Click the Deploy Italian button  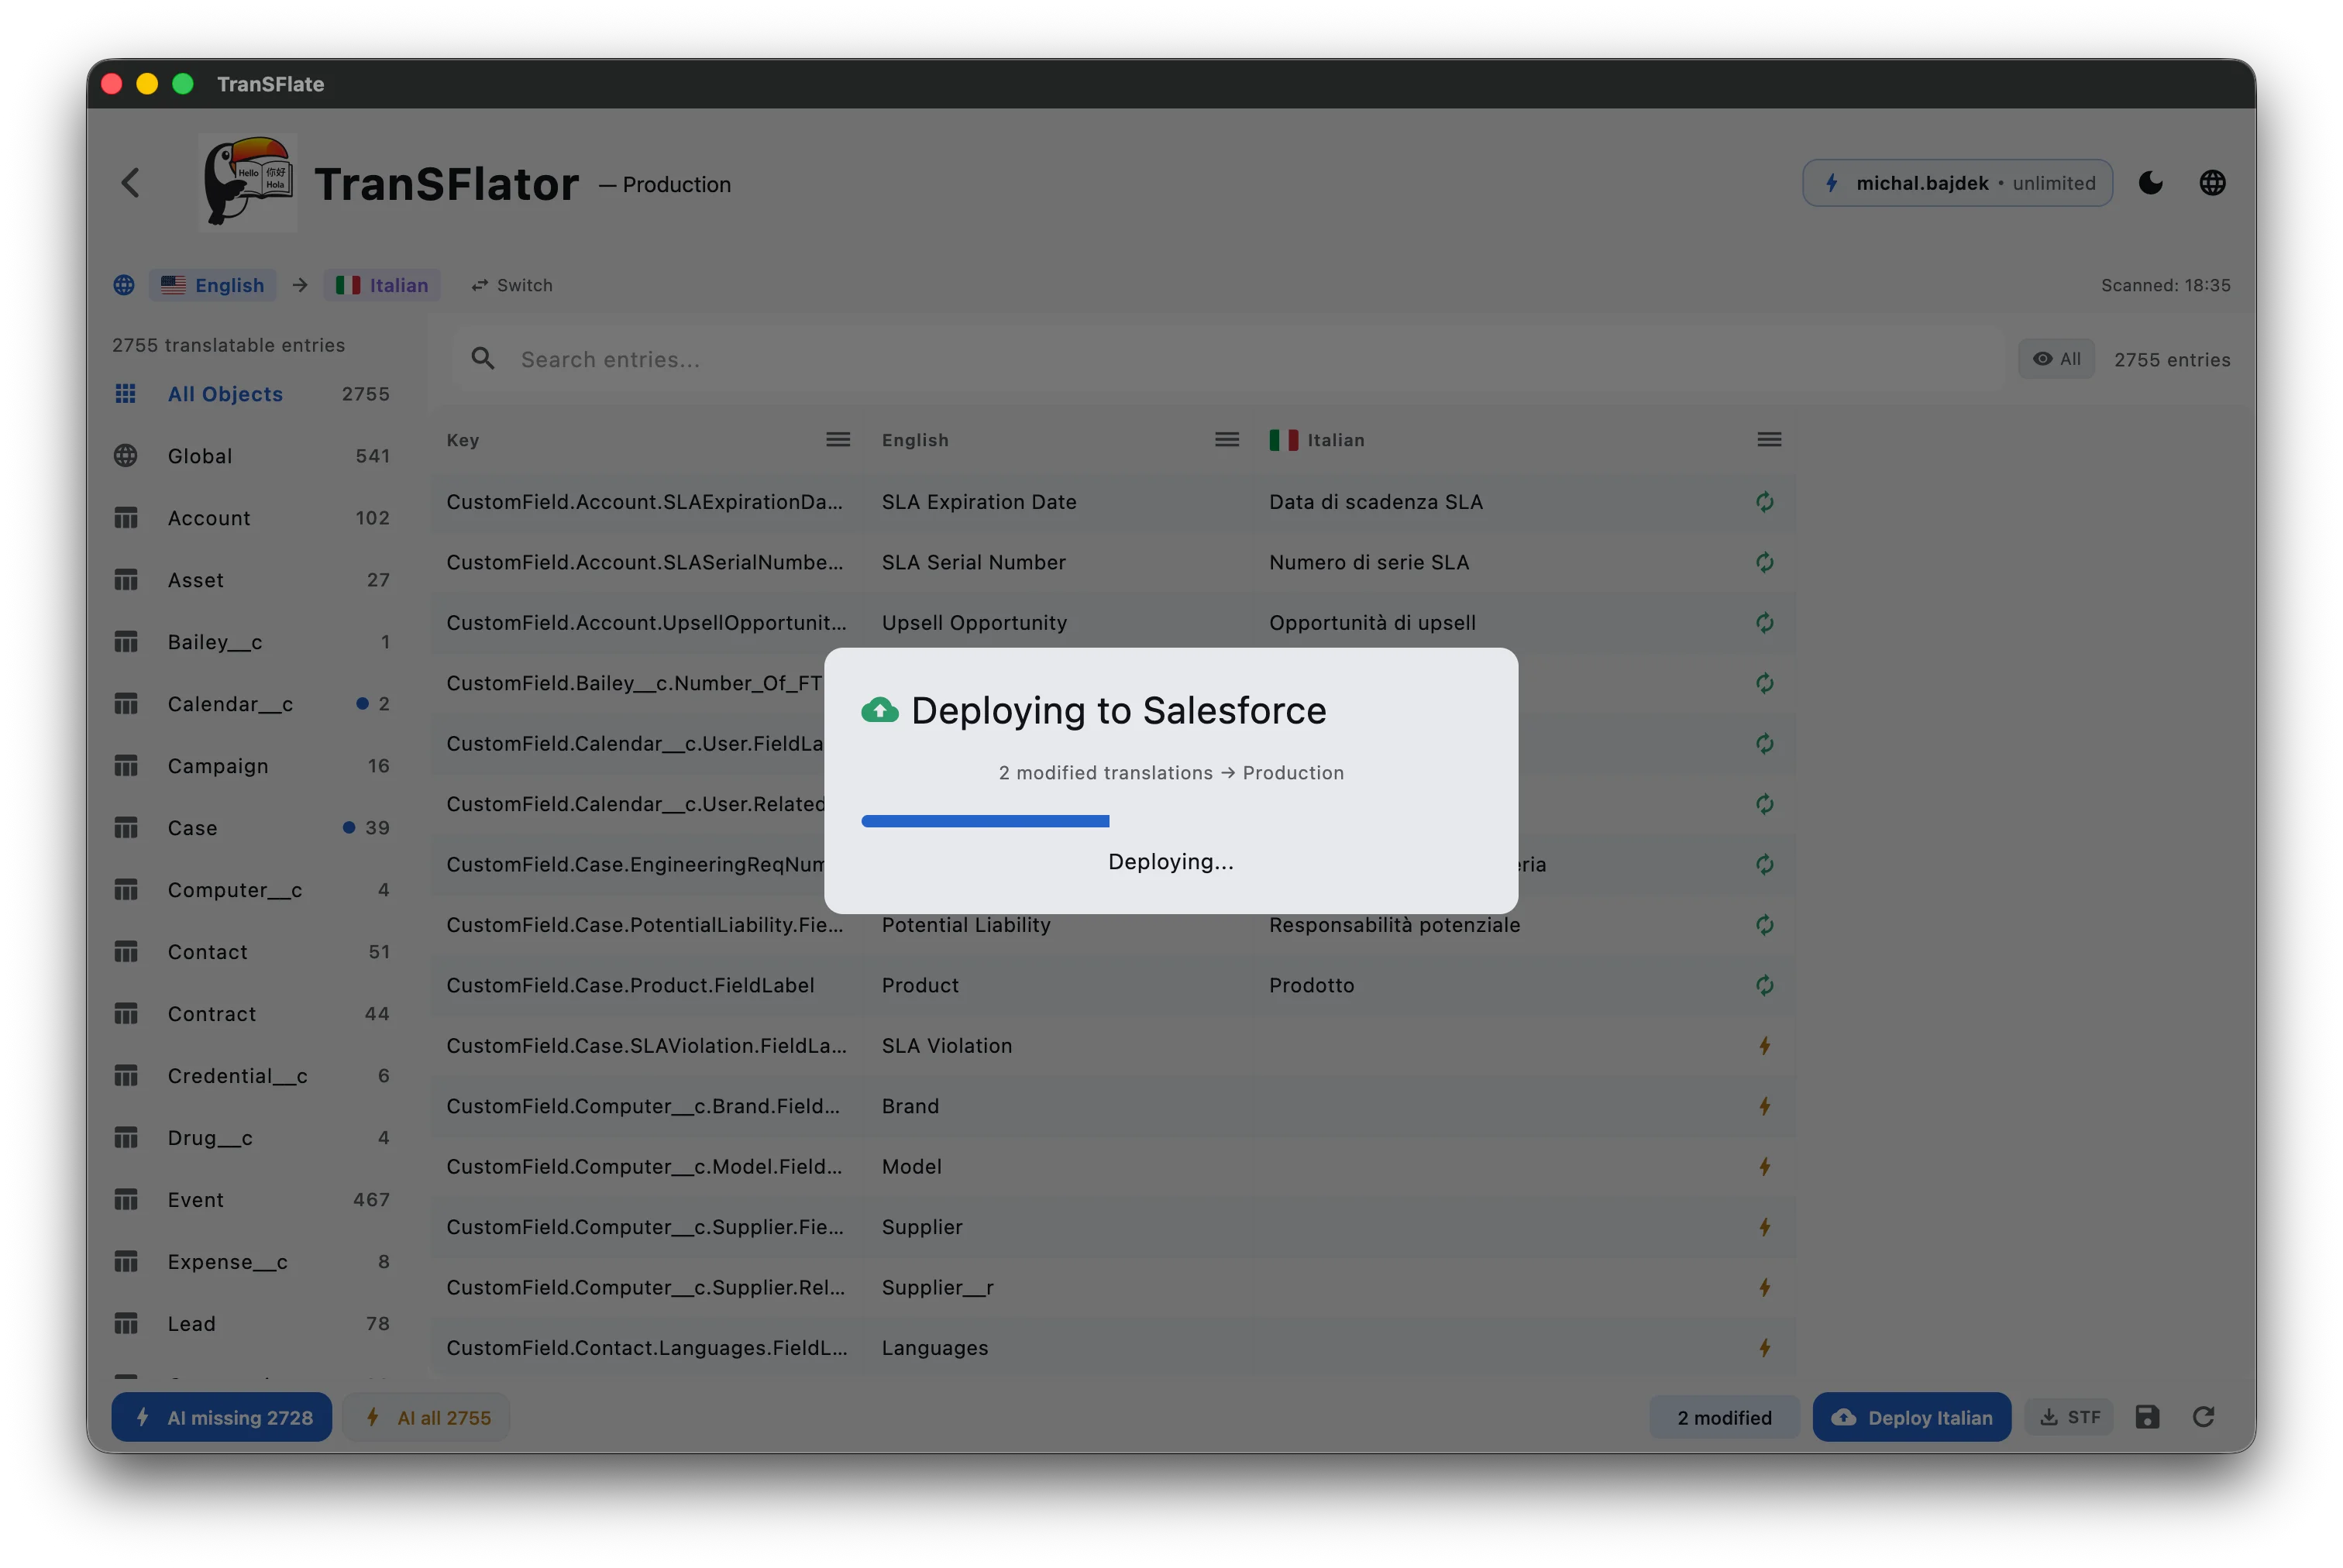click(1912, 1417)
